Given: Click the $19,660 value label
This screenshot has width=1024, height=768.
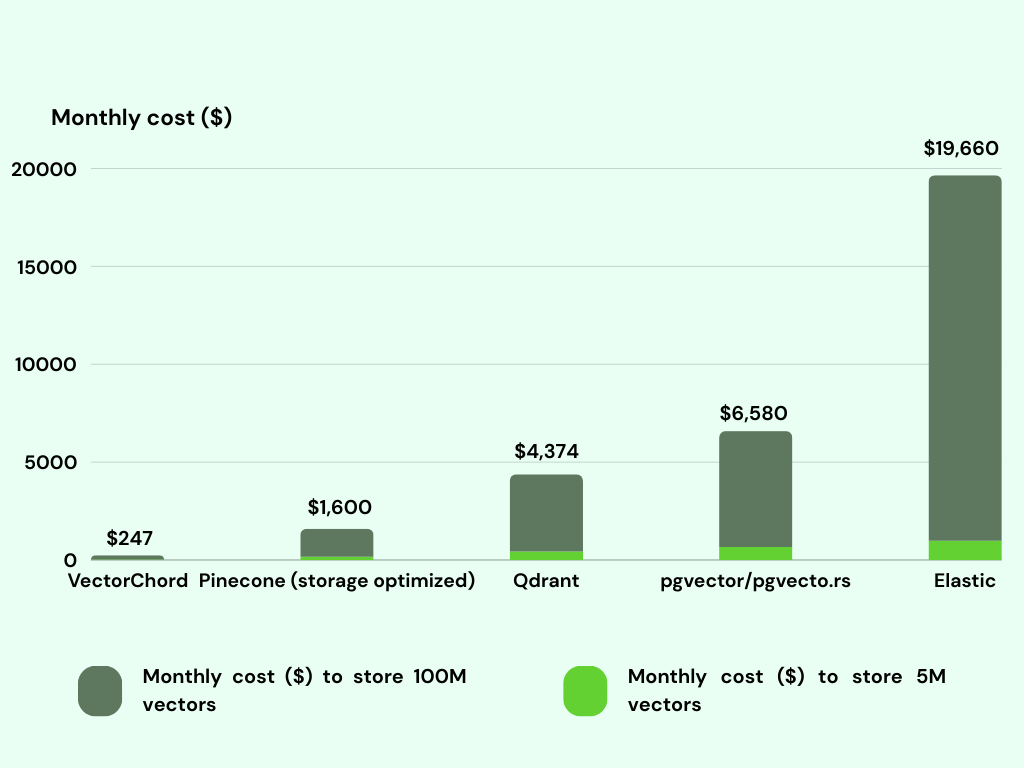Looking at the screenshot, I should click(961, 149).
